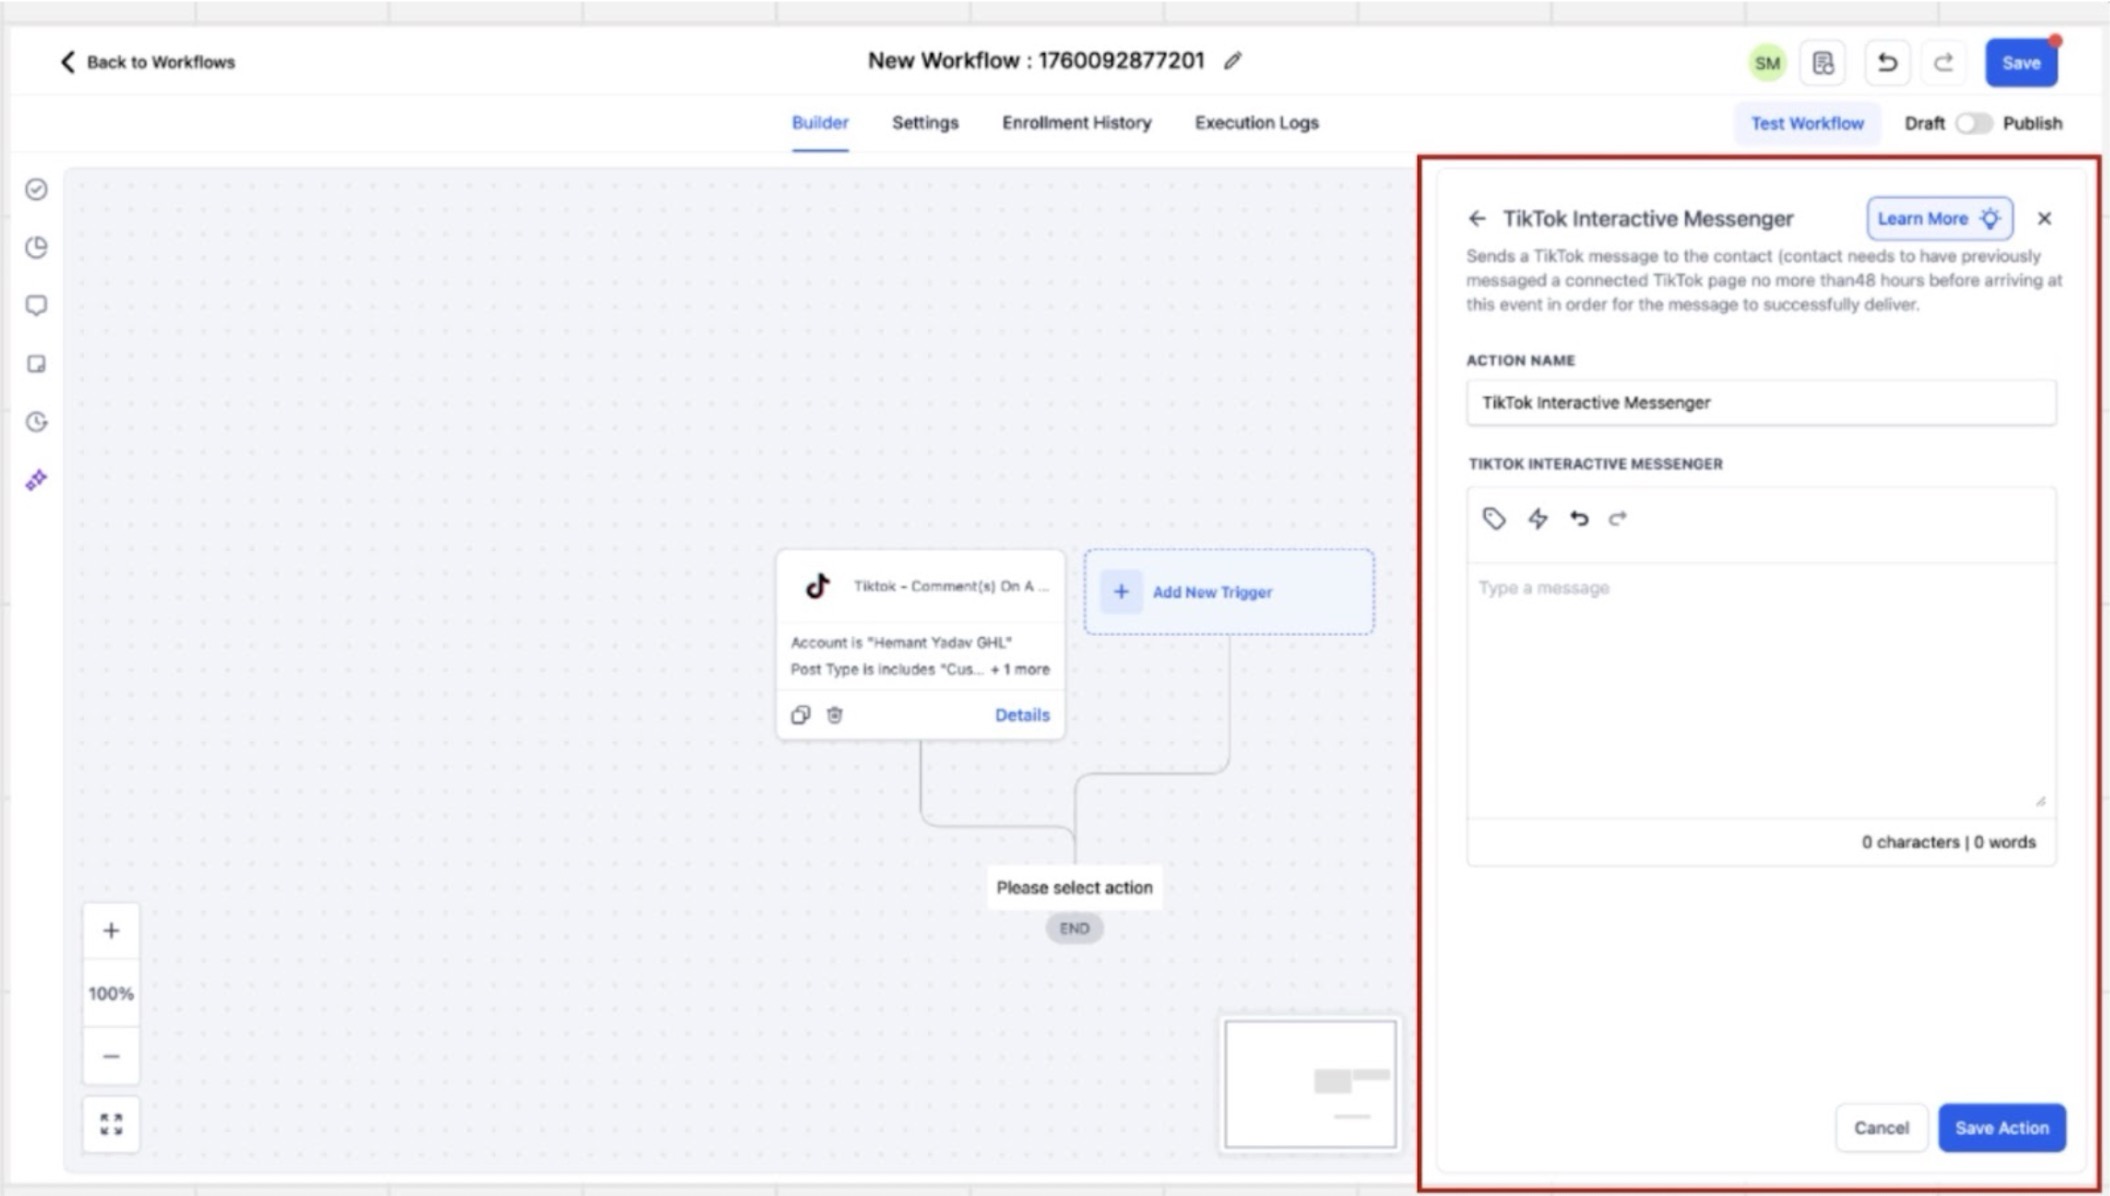Go back using Back to Workflows chevron
This screenshot has width=2110, height=1196.
(x=67, y=62)
